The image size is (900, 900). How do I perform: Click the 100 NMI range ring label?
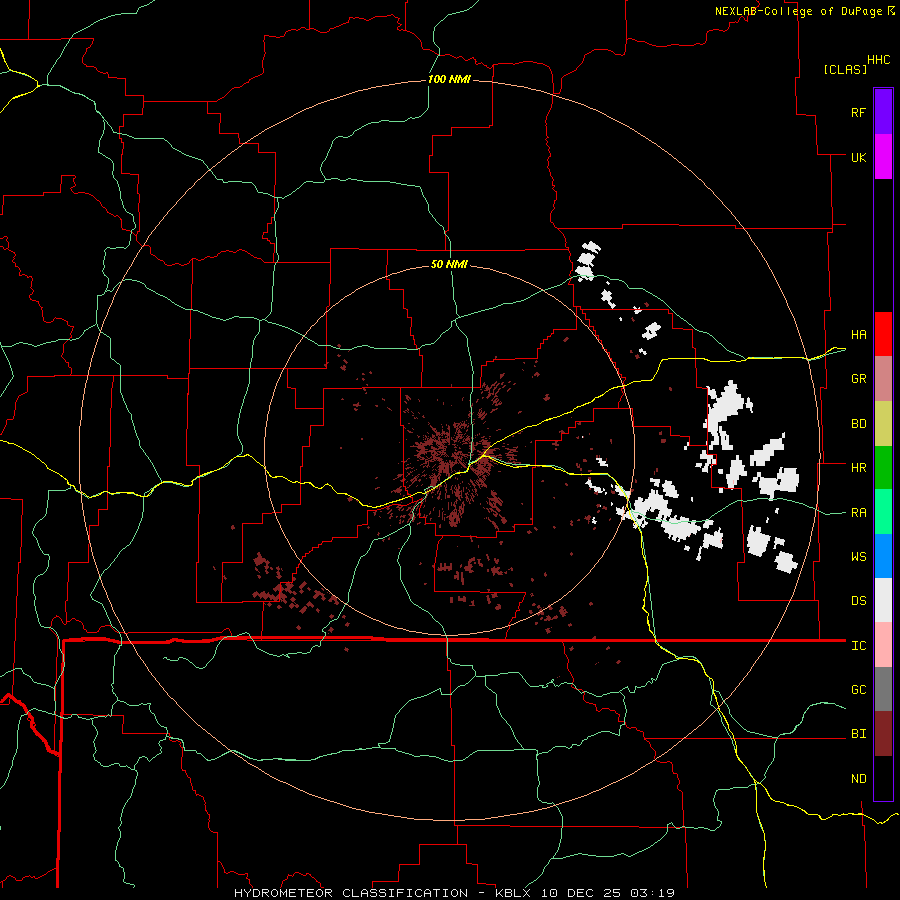pos(449,79)
